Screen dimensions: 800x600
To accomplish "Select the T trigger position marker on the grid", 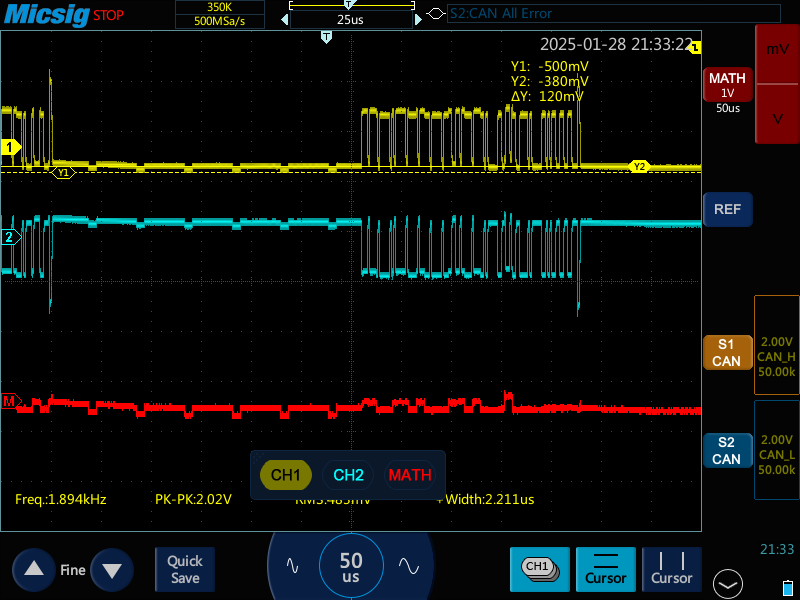I will pos(327,37).
